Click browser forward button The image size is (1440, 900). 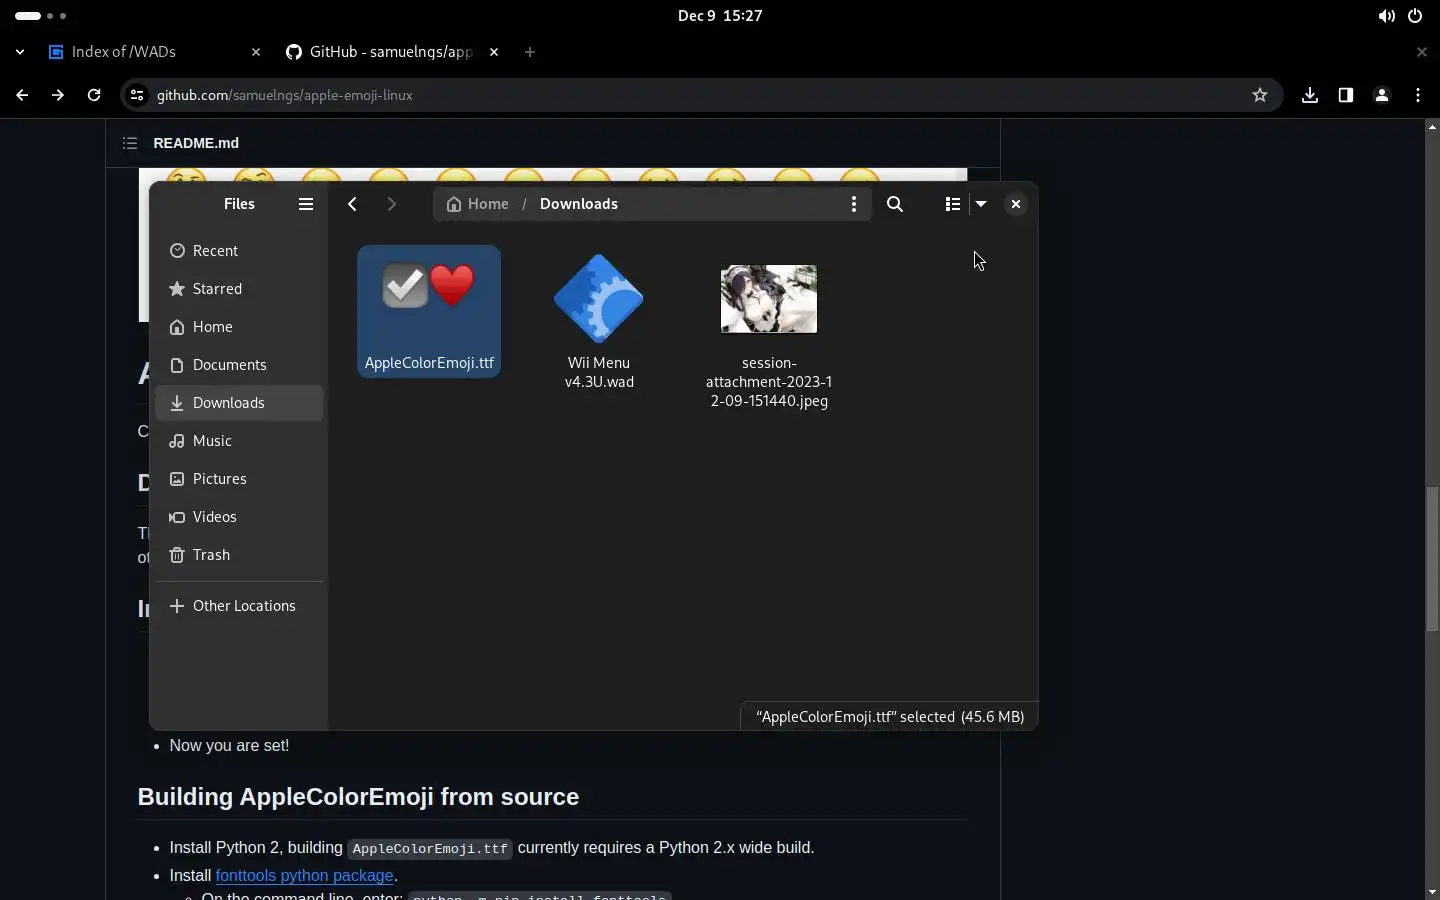click(58, 95)
